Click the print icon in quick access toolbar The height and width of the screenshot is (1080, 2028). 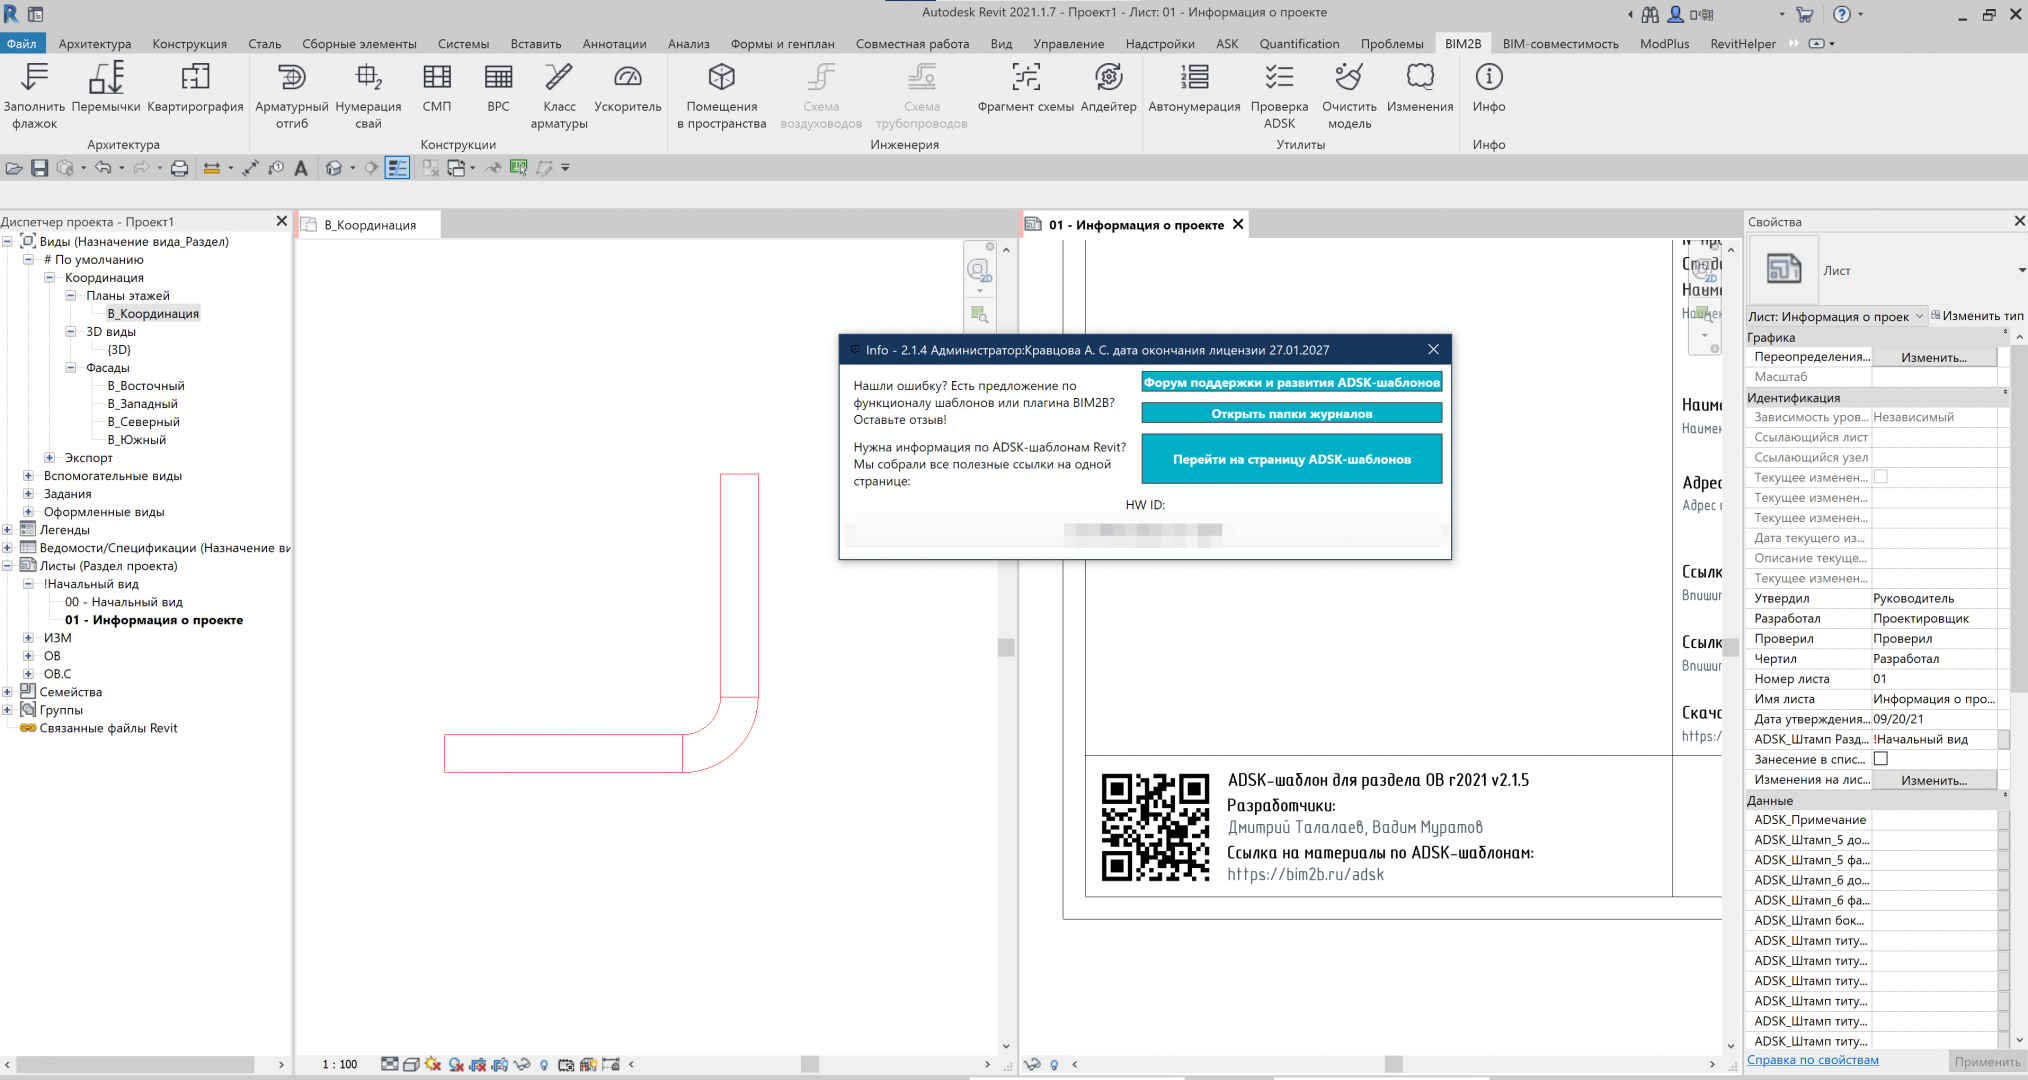179,168
